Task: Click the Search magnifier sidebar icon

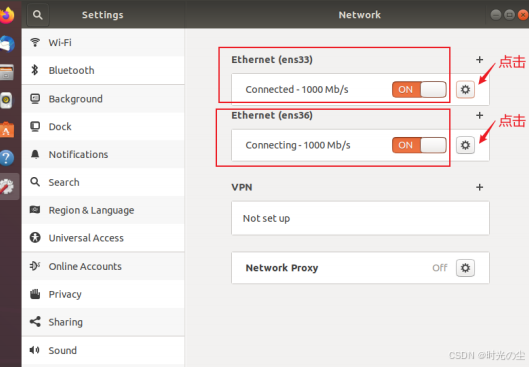Action: (35, 182)
